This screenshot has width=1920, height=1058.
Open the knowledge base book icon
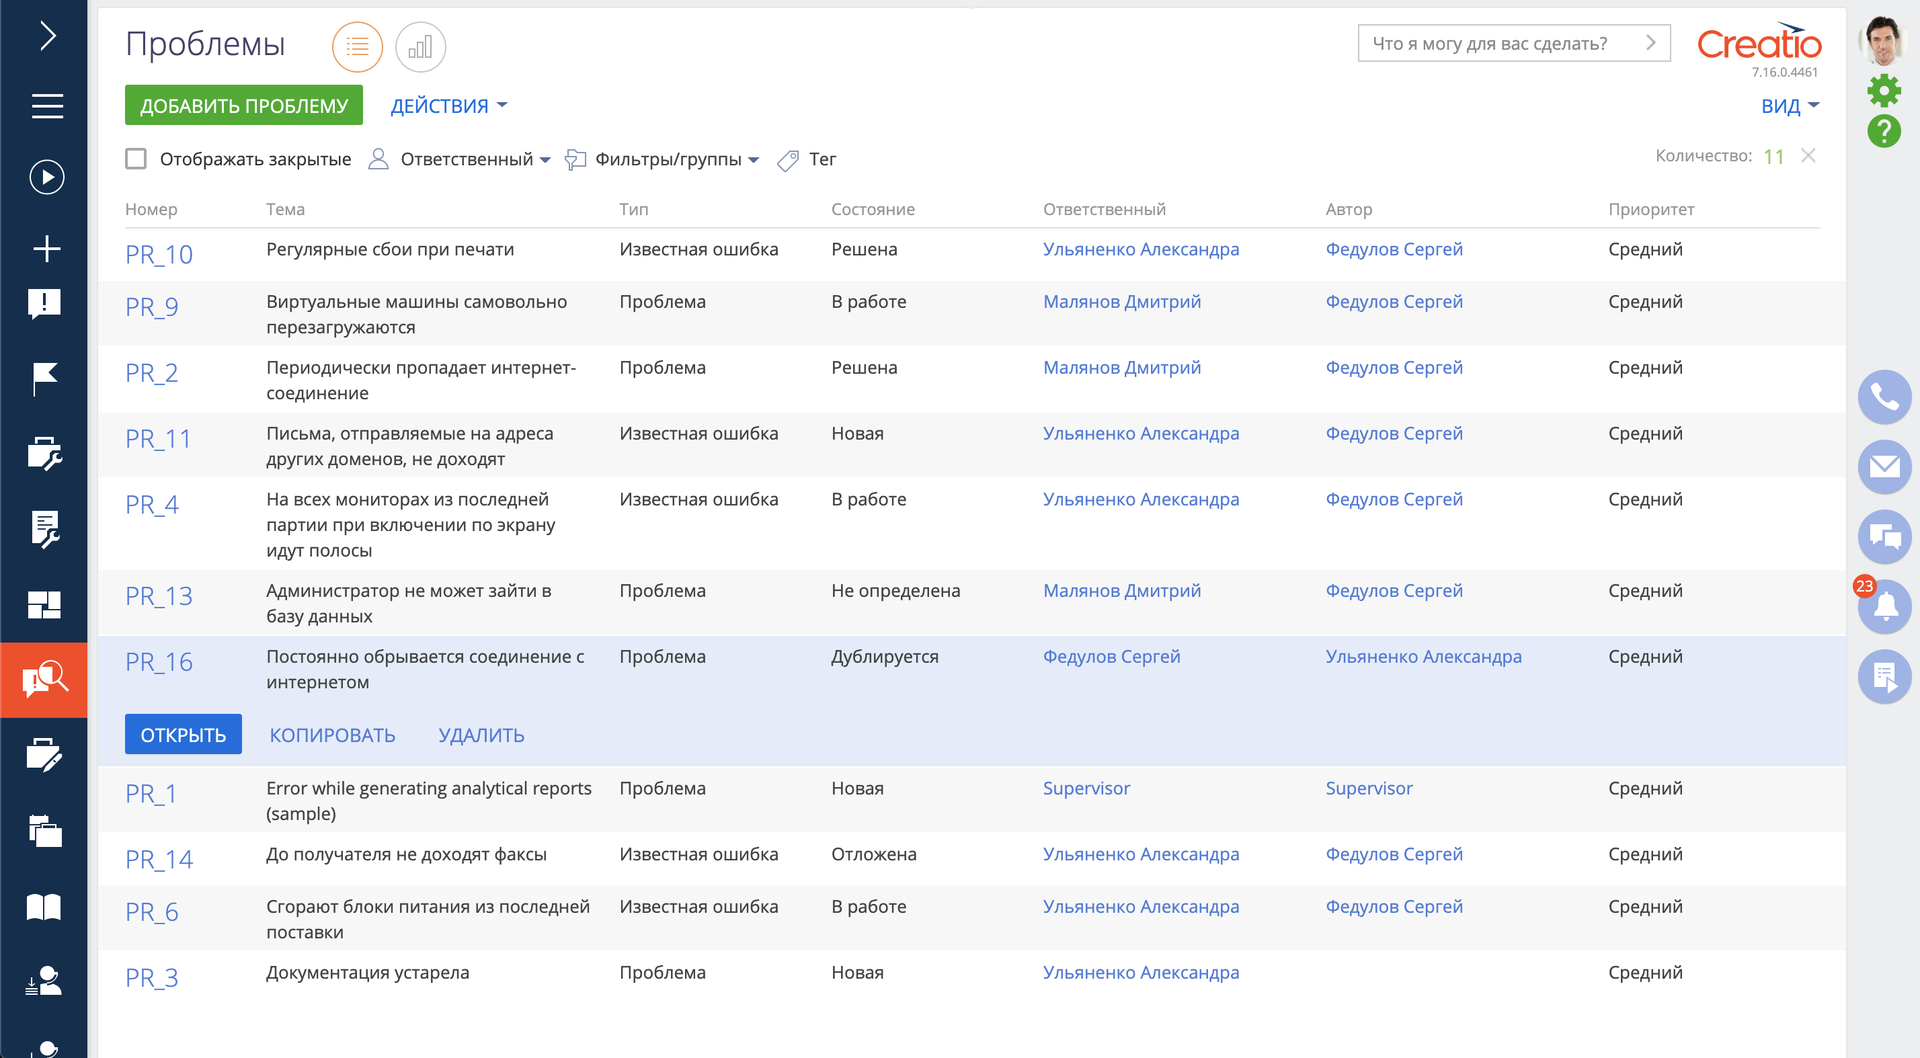(44, 907)
